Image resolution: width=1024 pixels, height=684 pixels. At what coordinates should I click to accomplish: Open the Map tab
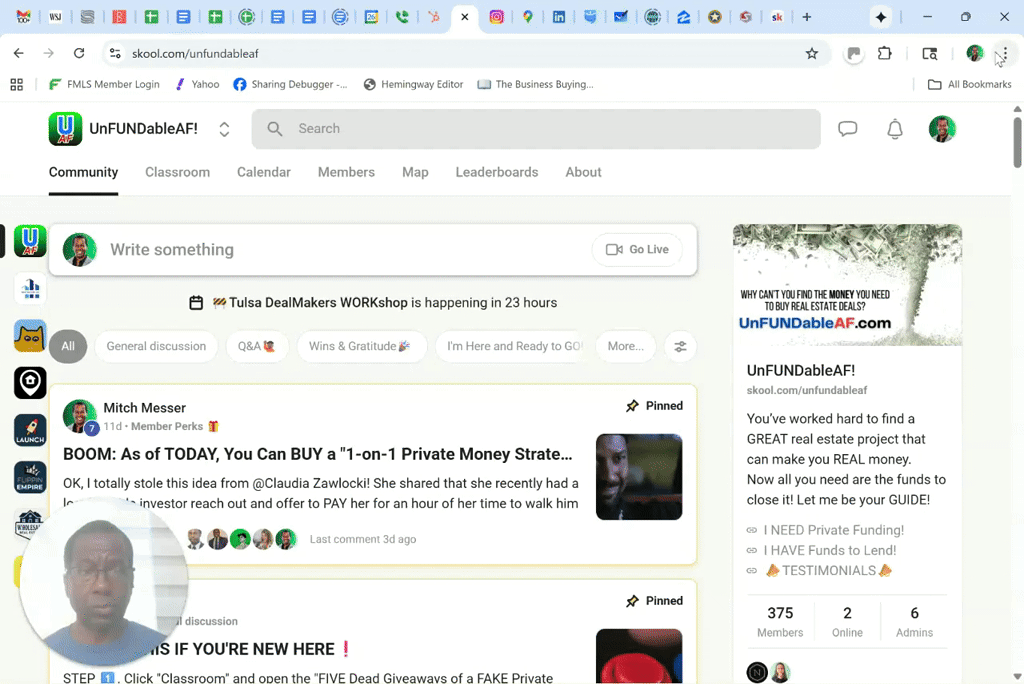pyautogui.click(x=415, y=172)
